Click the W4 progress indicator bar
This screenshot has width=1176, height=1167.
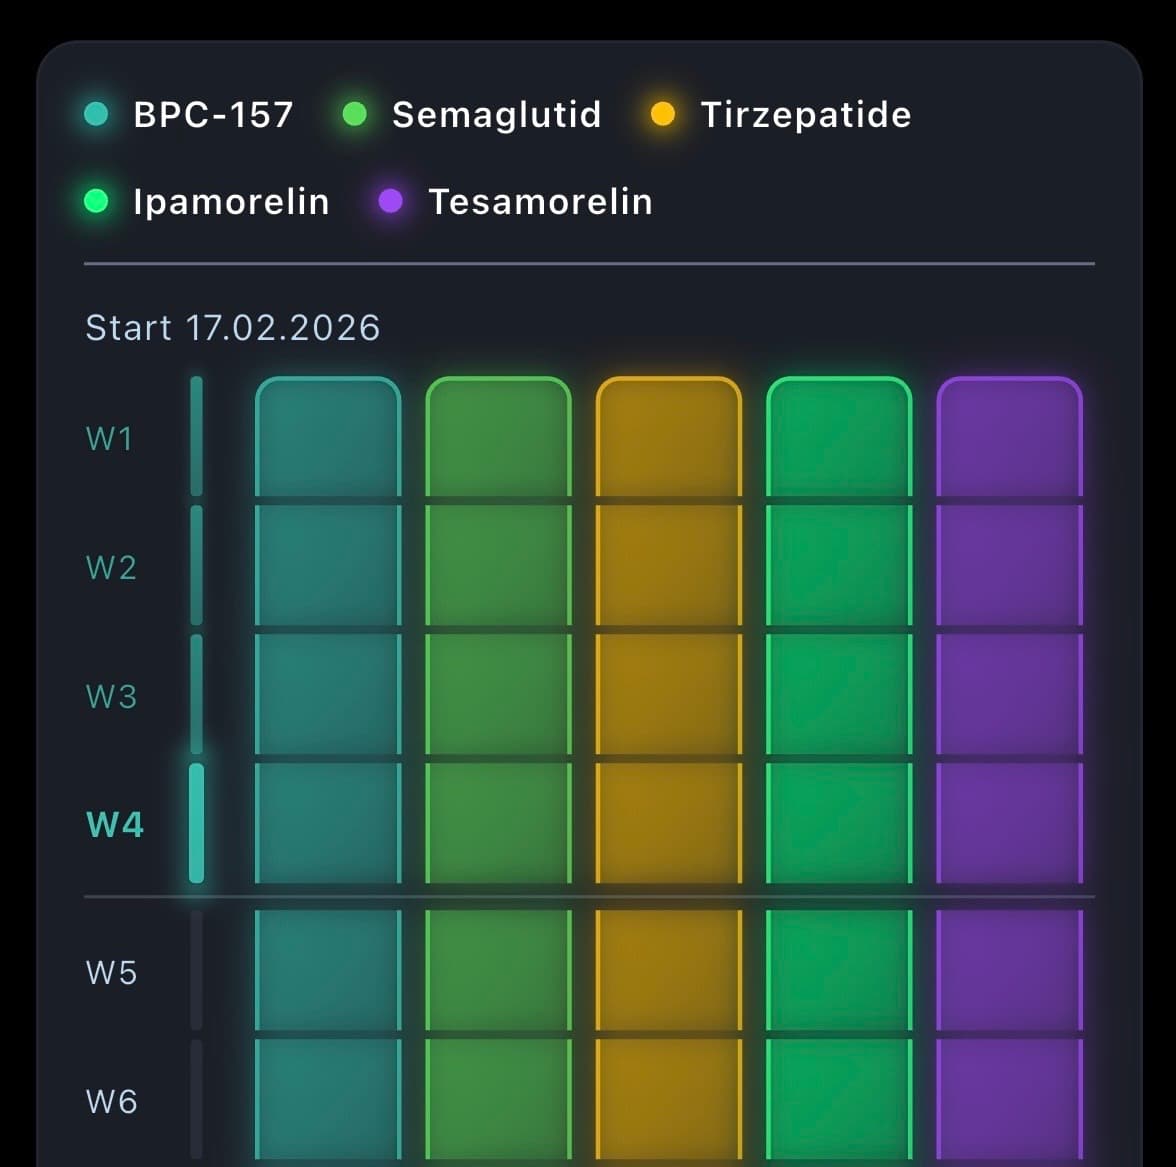[195, 822]
